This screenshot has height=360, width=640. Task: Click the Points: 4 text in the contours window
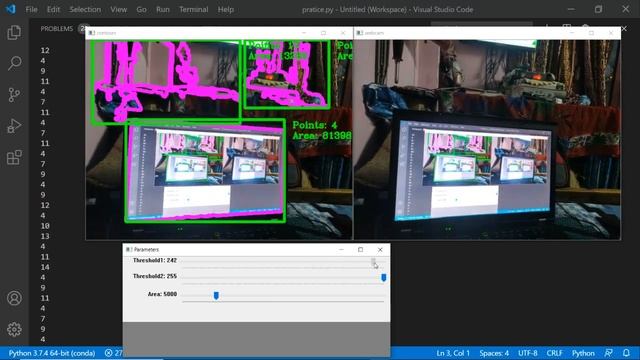[x=315, y=125]
